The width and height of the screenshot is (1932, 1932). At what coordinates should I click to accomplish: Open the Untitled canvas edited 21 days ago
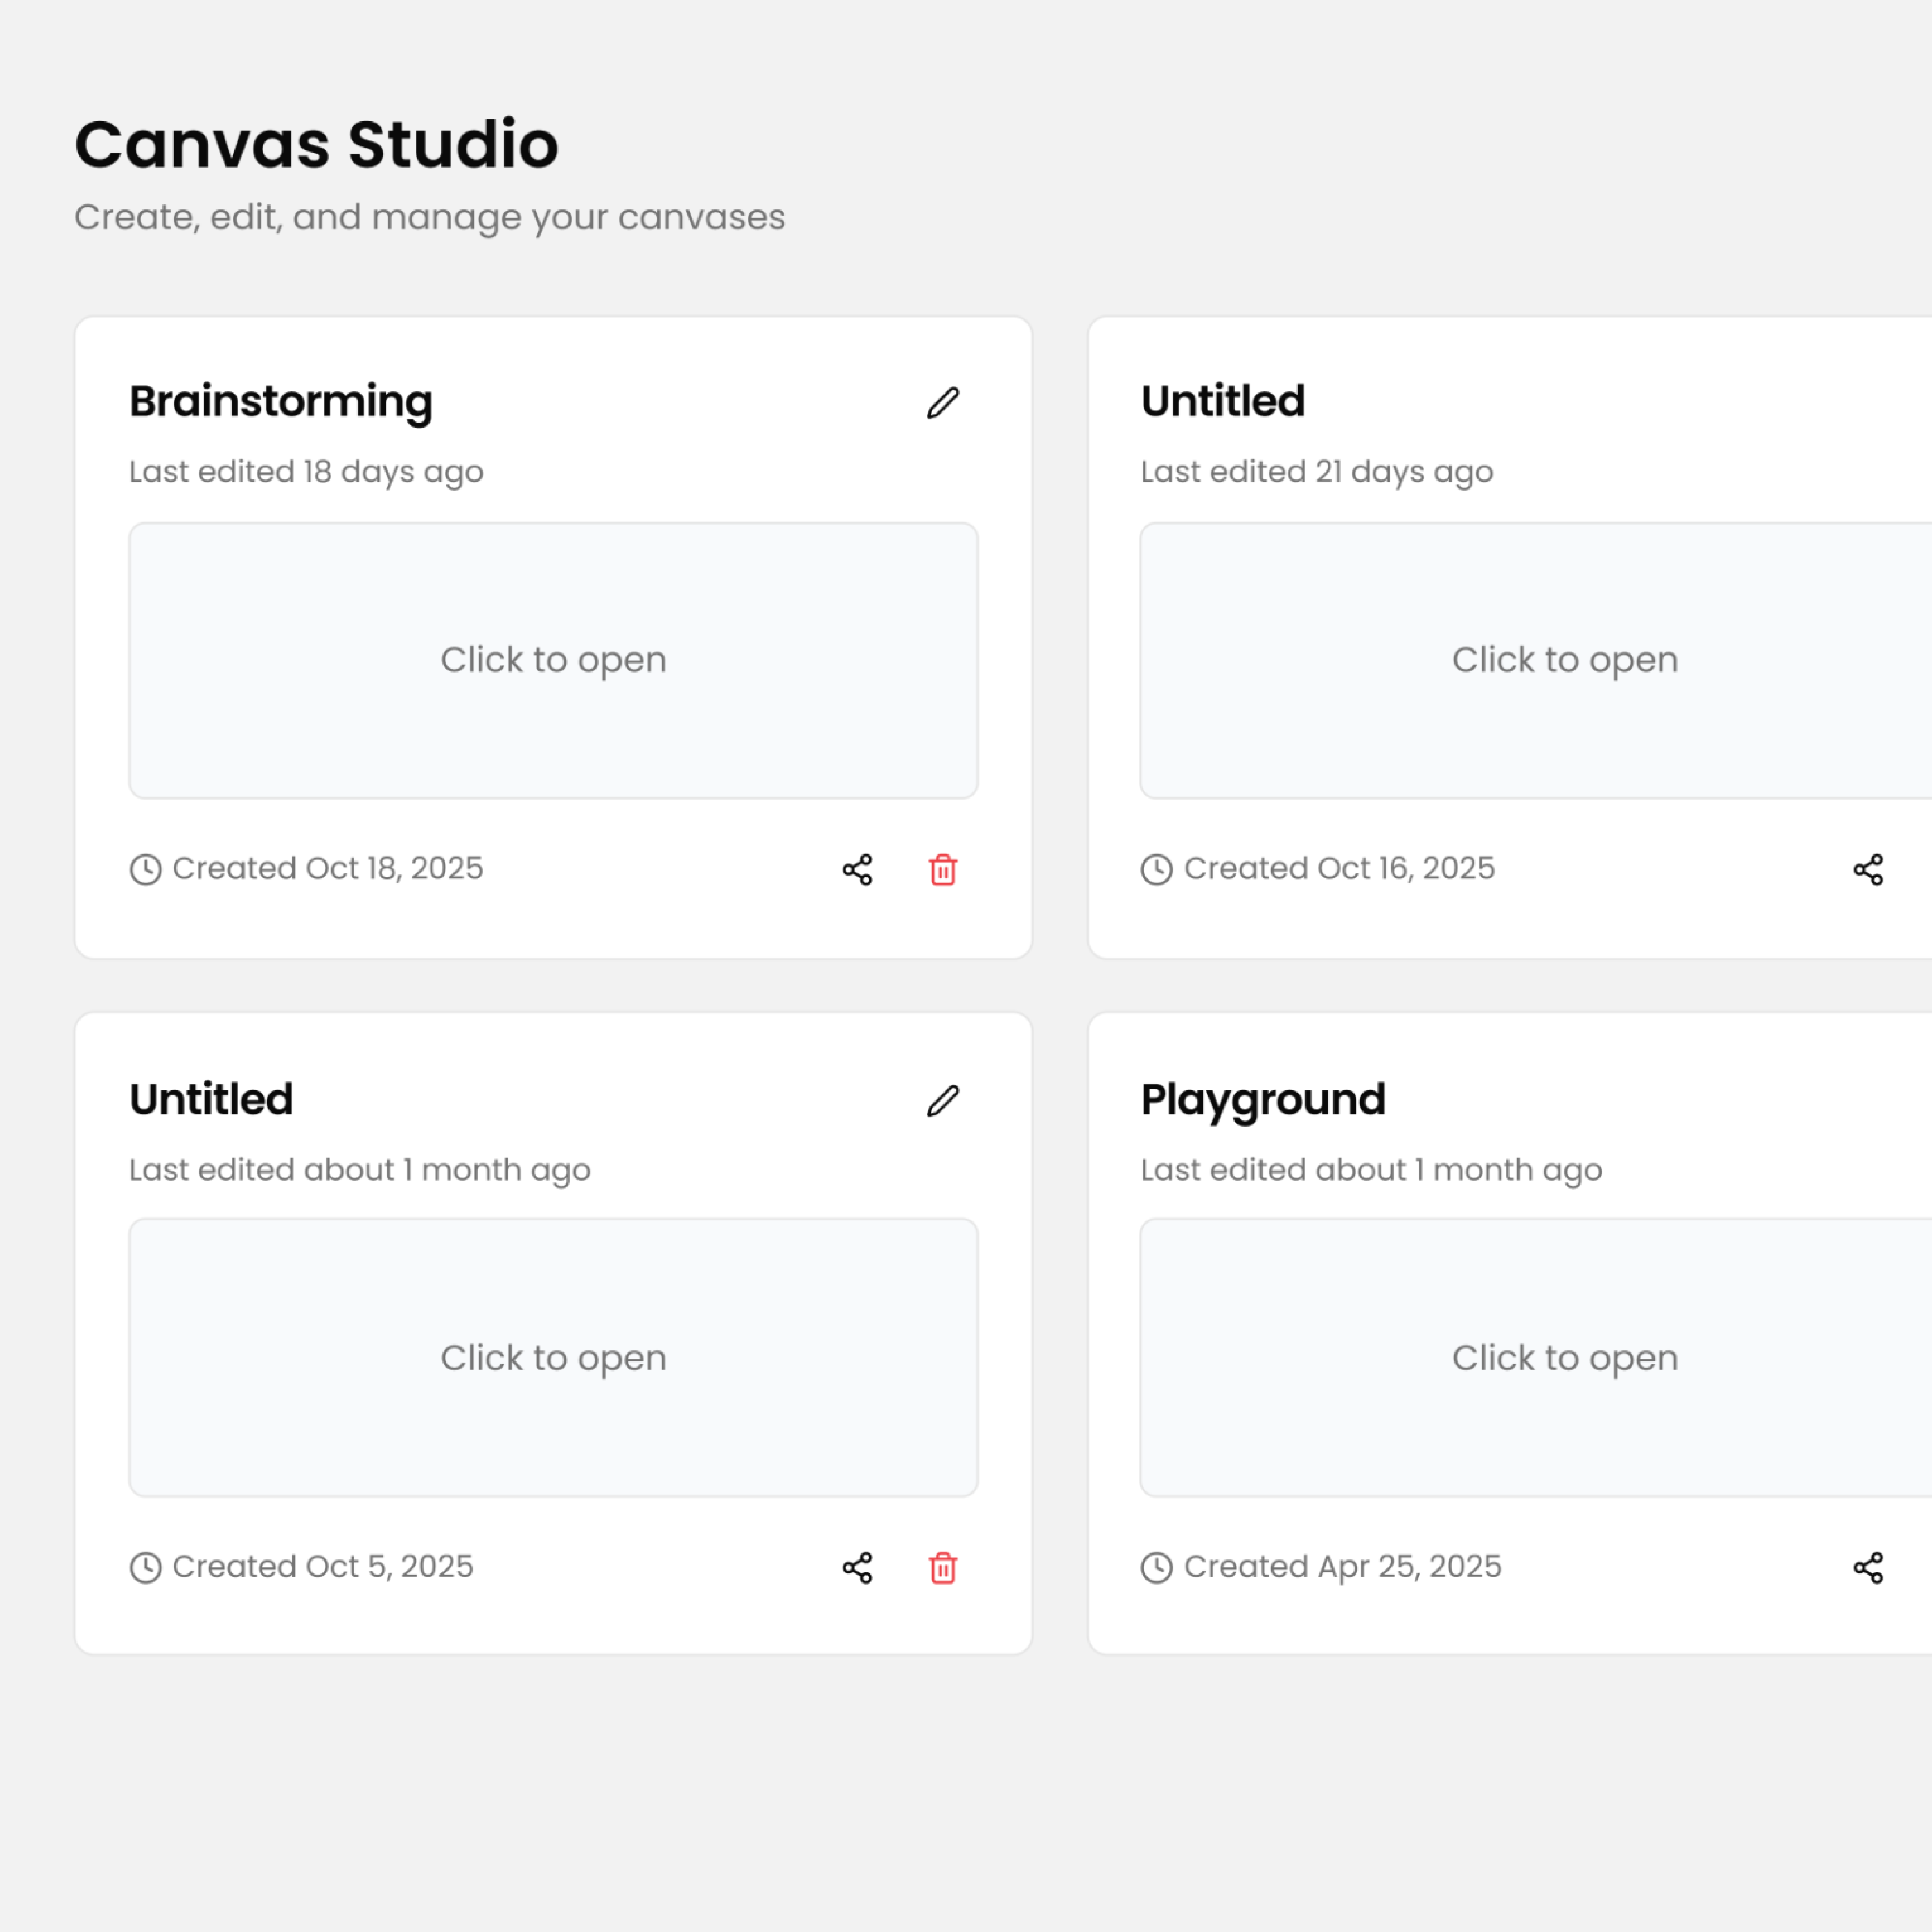pyautogui.click(x=1564, y=660)
